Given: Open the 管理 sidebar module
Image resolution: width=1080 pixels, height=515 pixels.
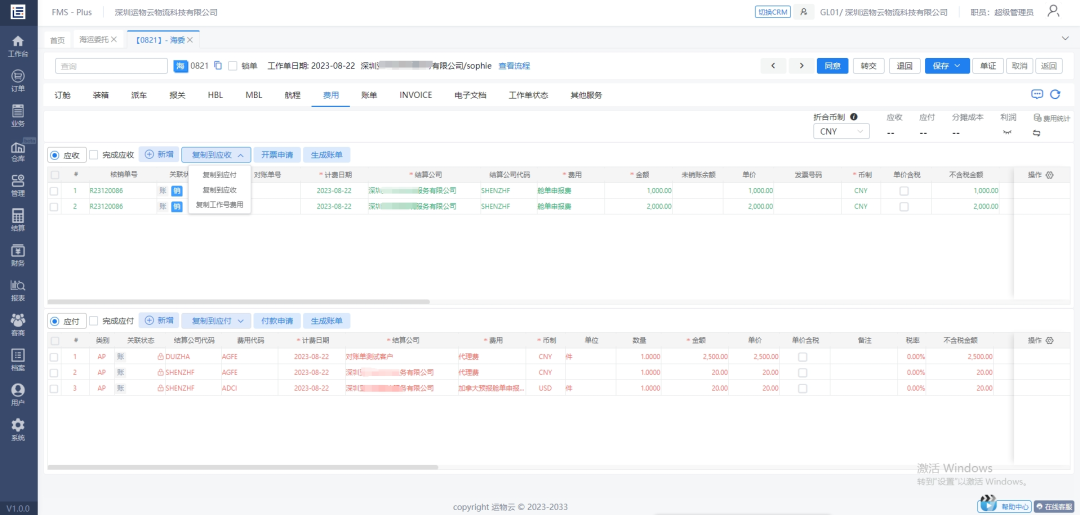Looking at the screenshot, I should 19,186.
